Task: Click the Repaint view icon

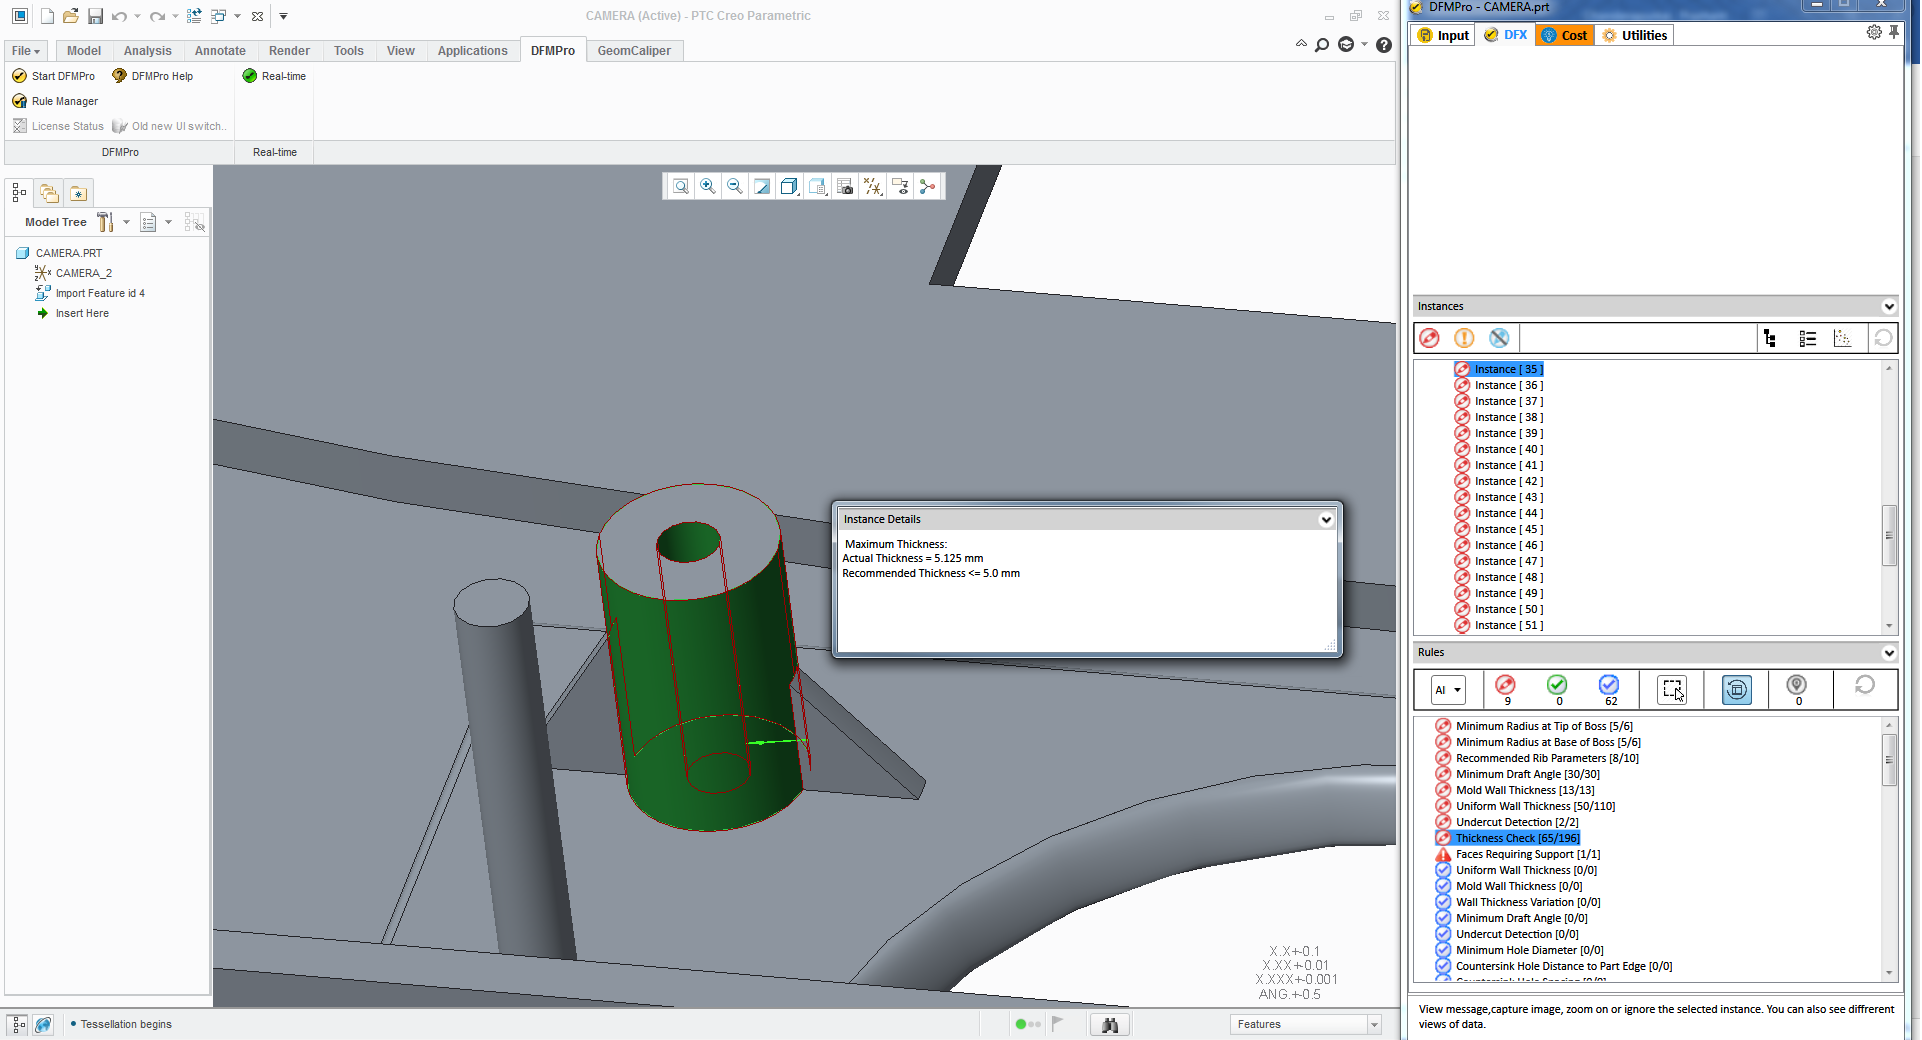Action: tap(762, 186)
